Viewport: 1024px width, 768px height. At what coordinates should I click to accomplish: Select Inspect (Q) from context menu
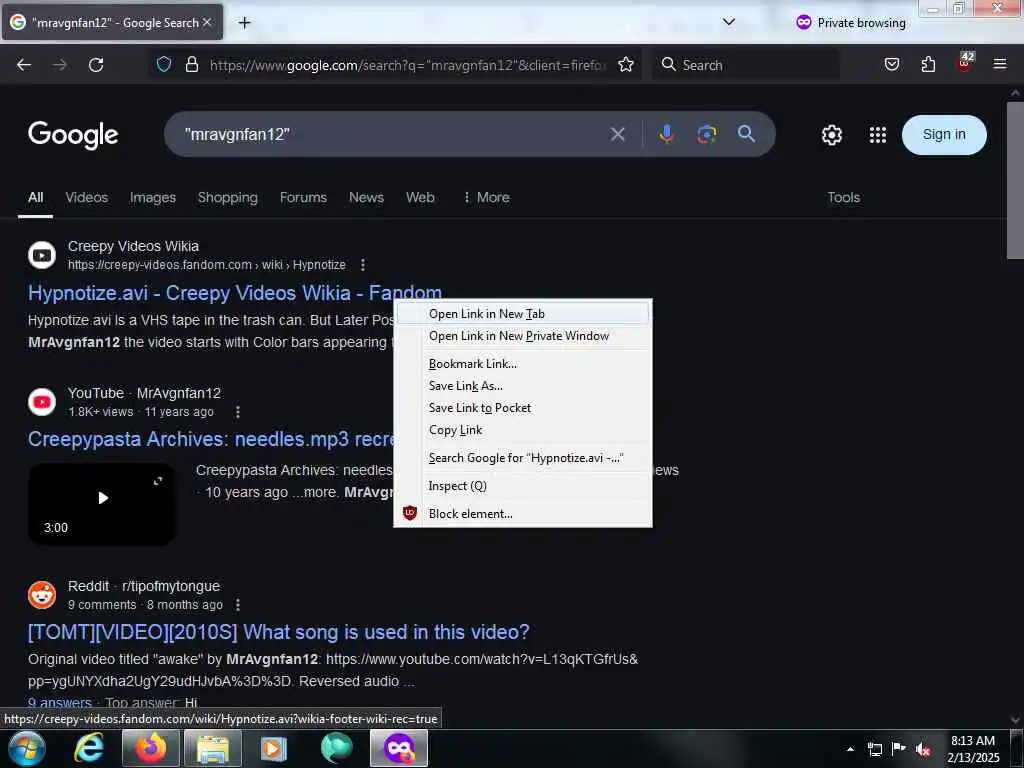pos(522,486)
